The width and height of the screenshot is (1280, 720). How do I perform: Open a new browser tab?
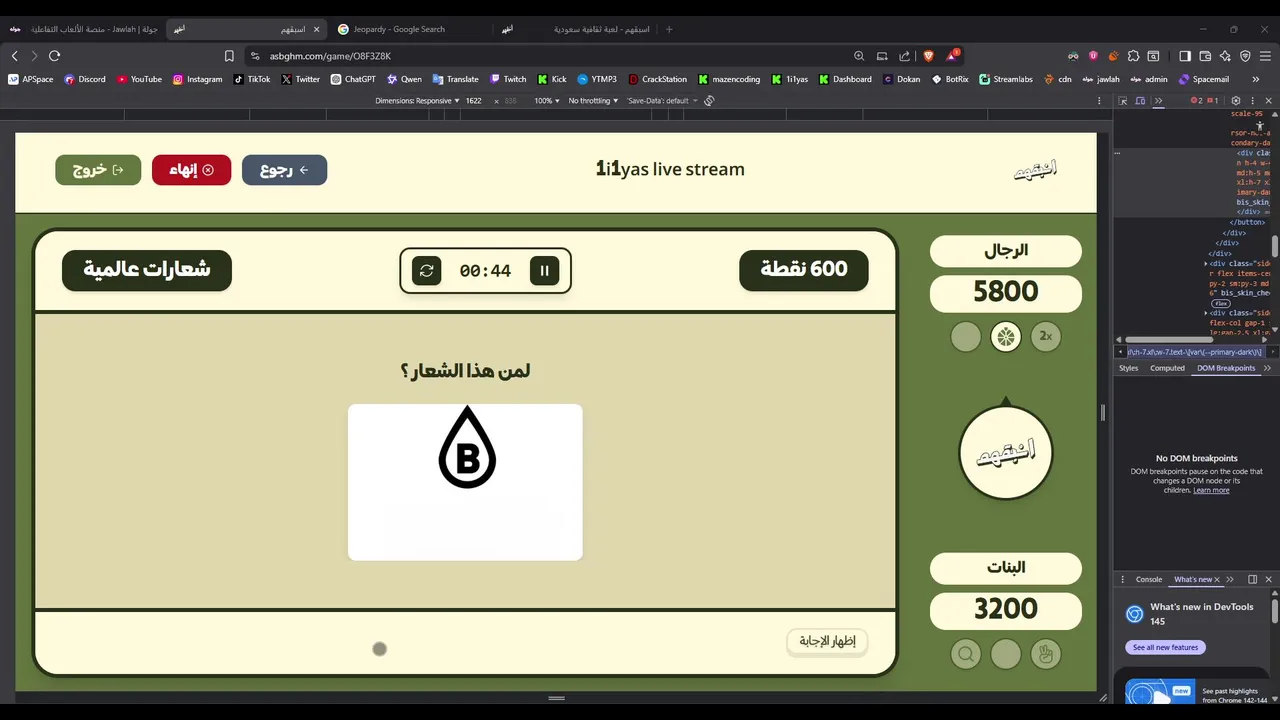(x=669, y=29)
